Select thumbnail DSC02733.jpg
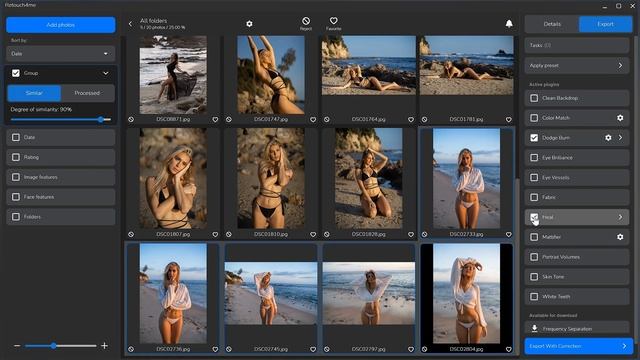This screenshot has height=360, width=640. [466, 179]
